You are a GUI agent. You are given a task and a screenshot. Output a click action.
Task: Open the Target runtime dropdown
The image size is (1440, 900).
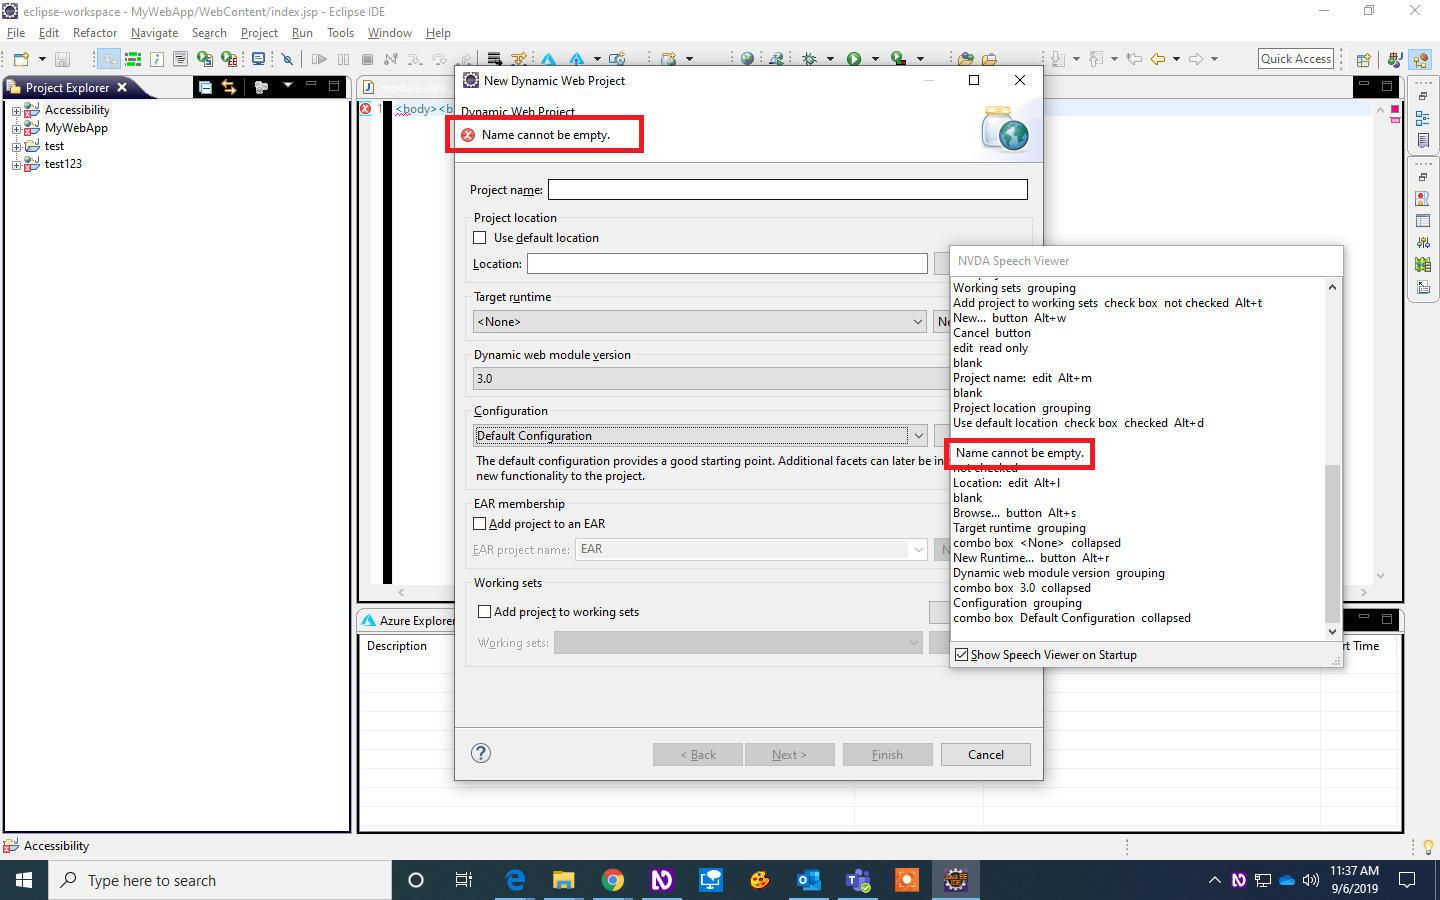(917, 321)
